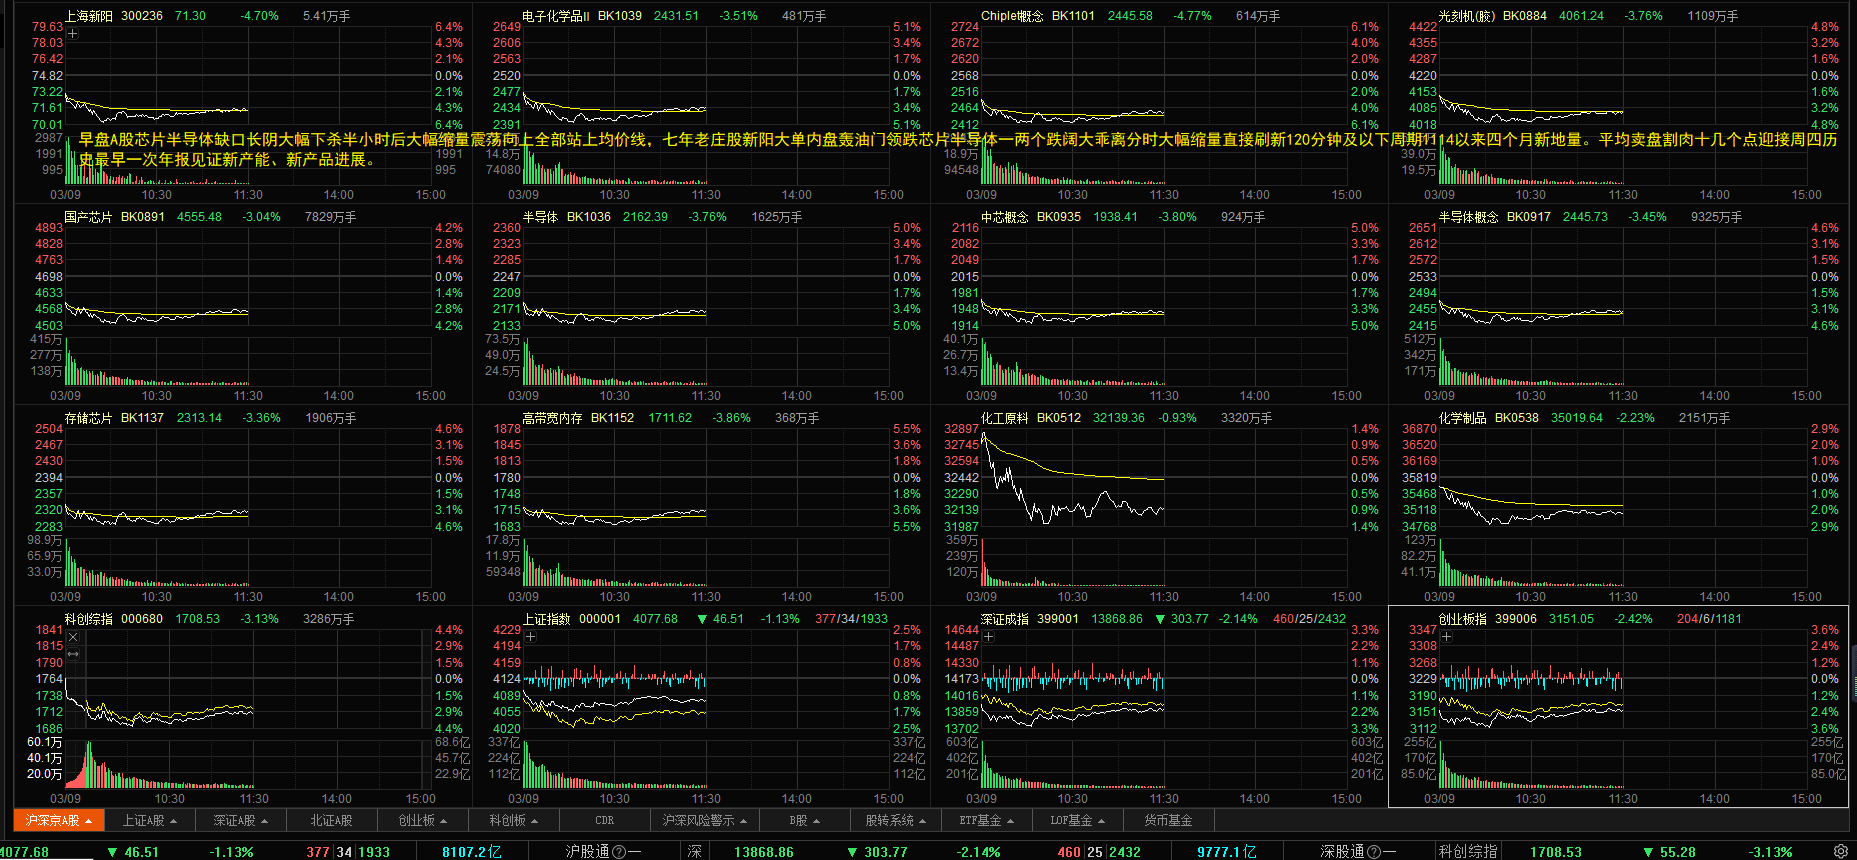Expand the 股转系统 tab arrow
The width and height of the screenshot is (1857, 860).
click(922, 821)
